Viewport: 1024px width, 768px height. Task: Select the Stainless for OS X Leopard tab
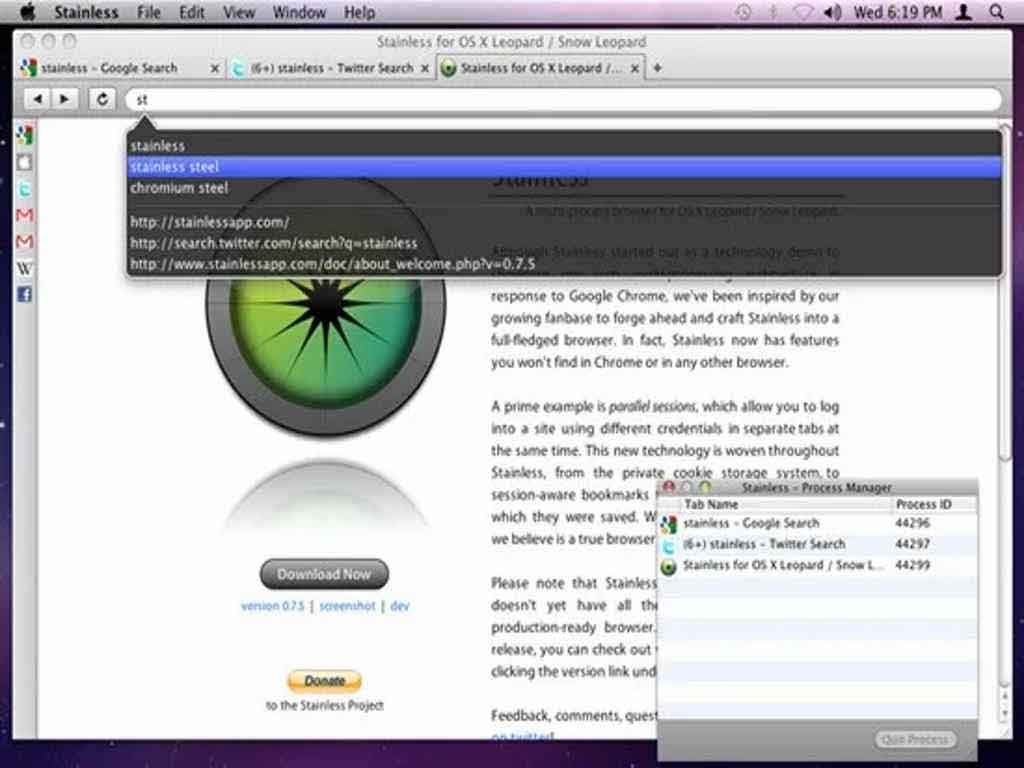pyautogui.click(x=541, y=68)
